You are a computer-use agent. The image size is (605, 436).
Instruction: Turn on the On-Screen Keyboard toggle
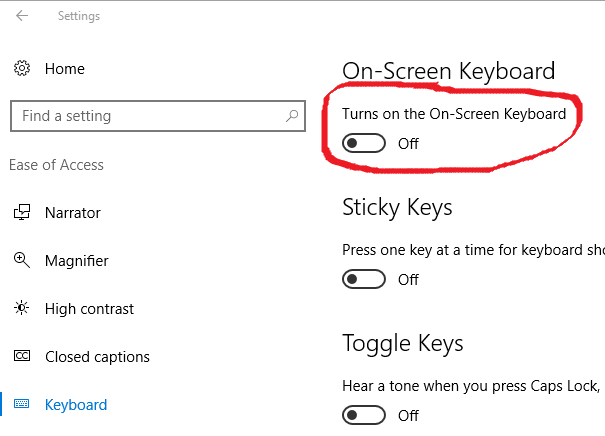(x=363, y=143)
